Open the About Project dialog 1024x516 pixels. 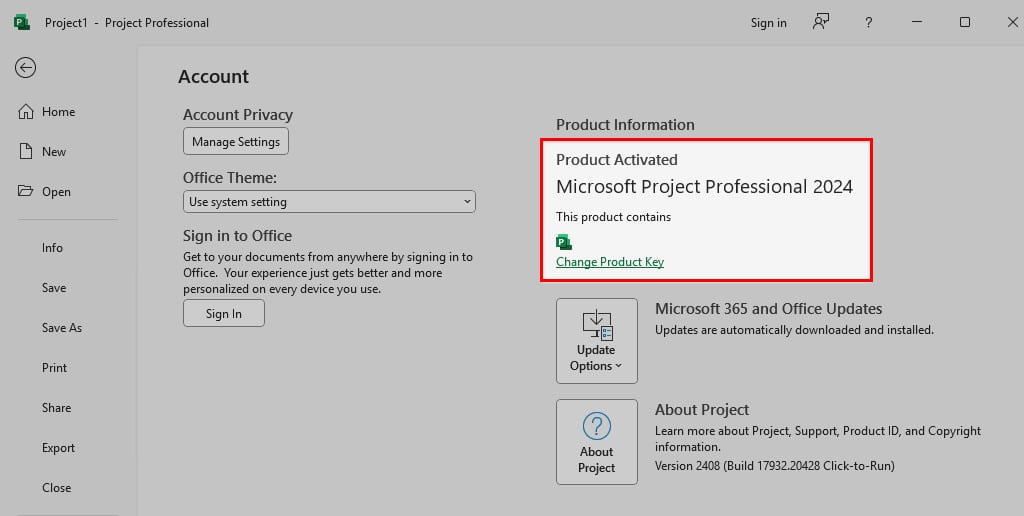point(597,442)
